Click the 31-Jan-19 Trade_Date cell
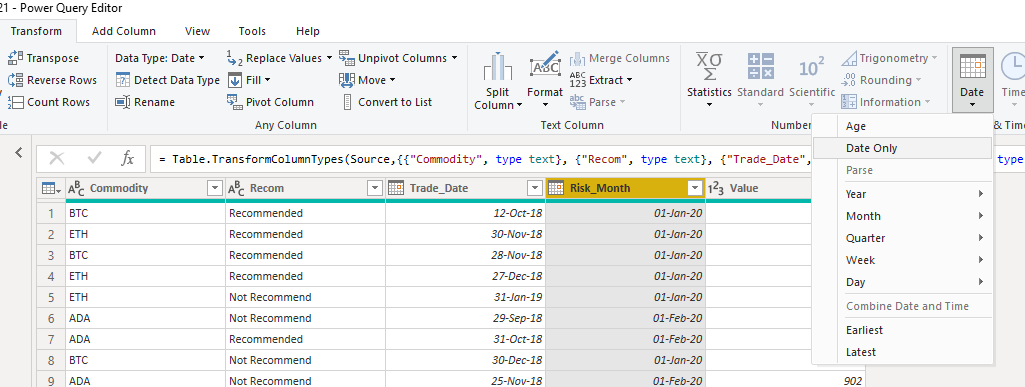Viewport: 1025px width, 387px height. (465, 297)
